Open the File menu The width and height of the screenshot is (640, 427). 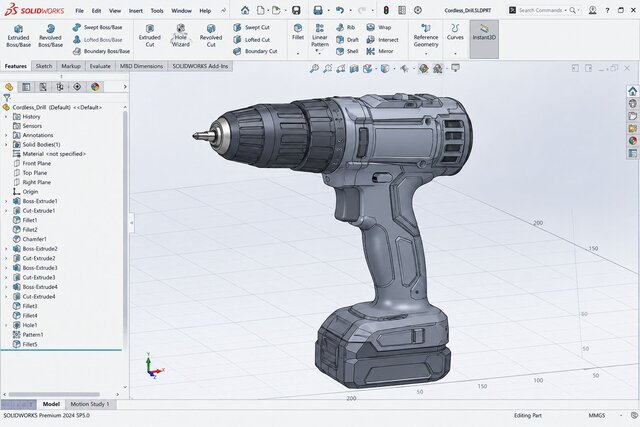click(x=80, y=11)
